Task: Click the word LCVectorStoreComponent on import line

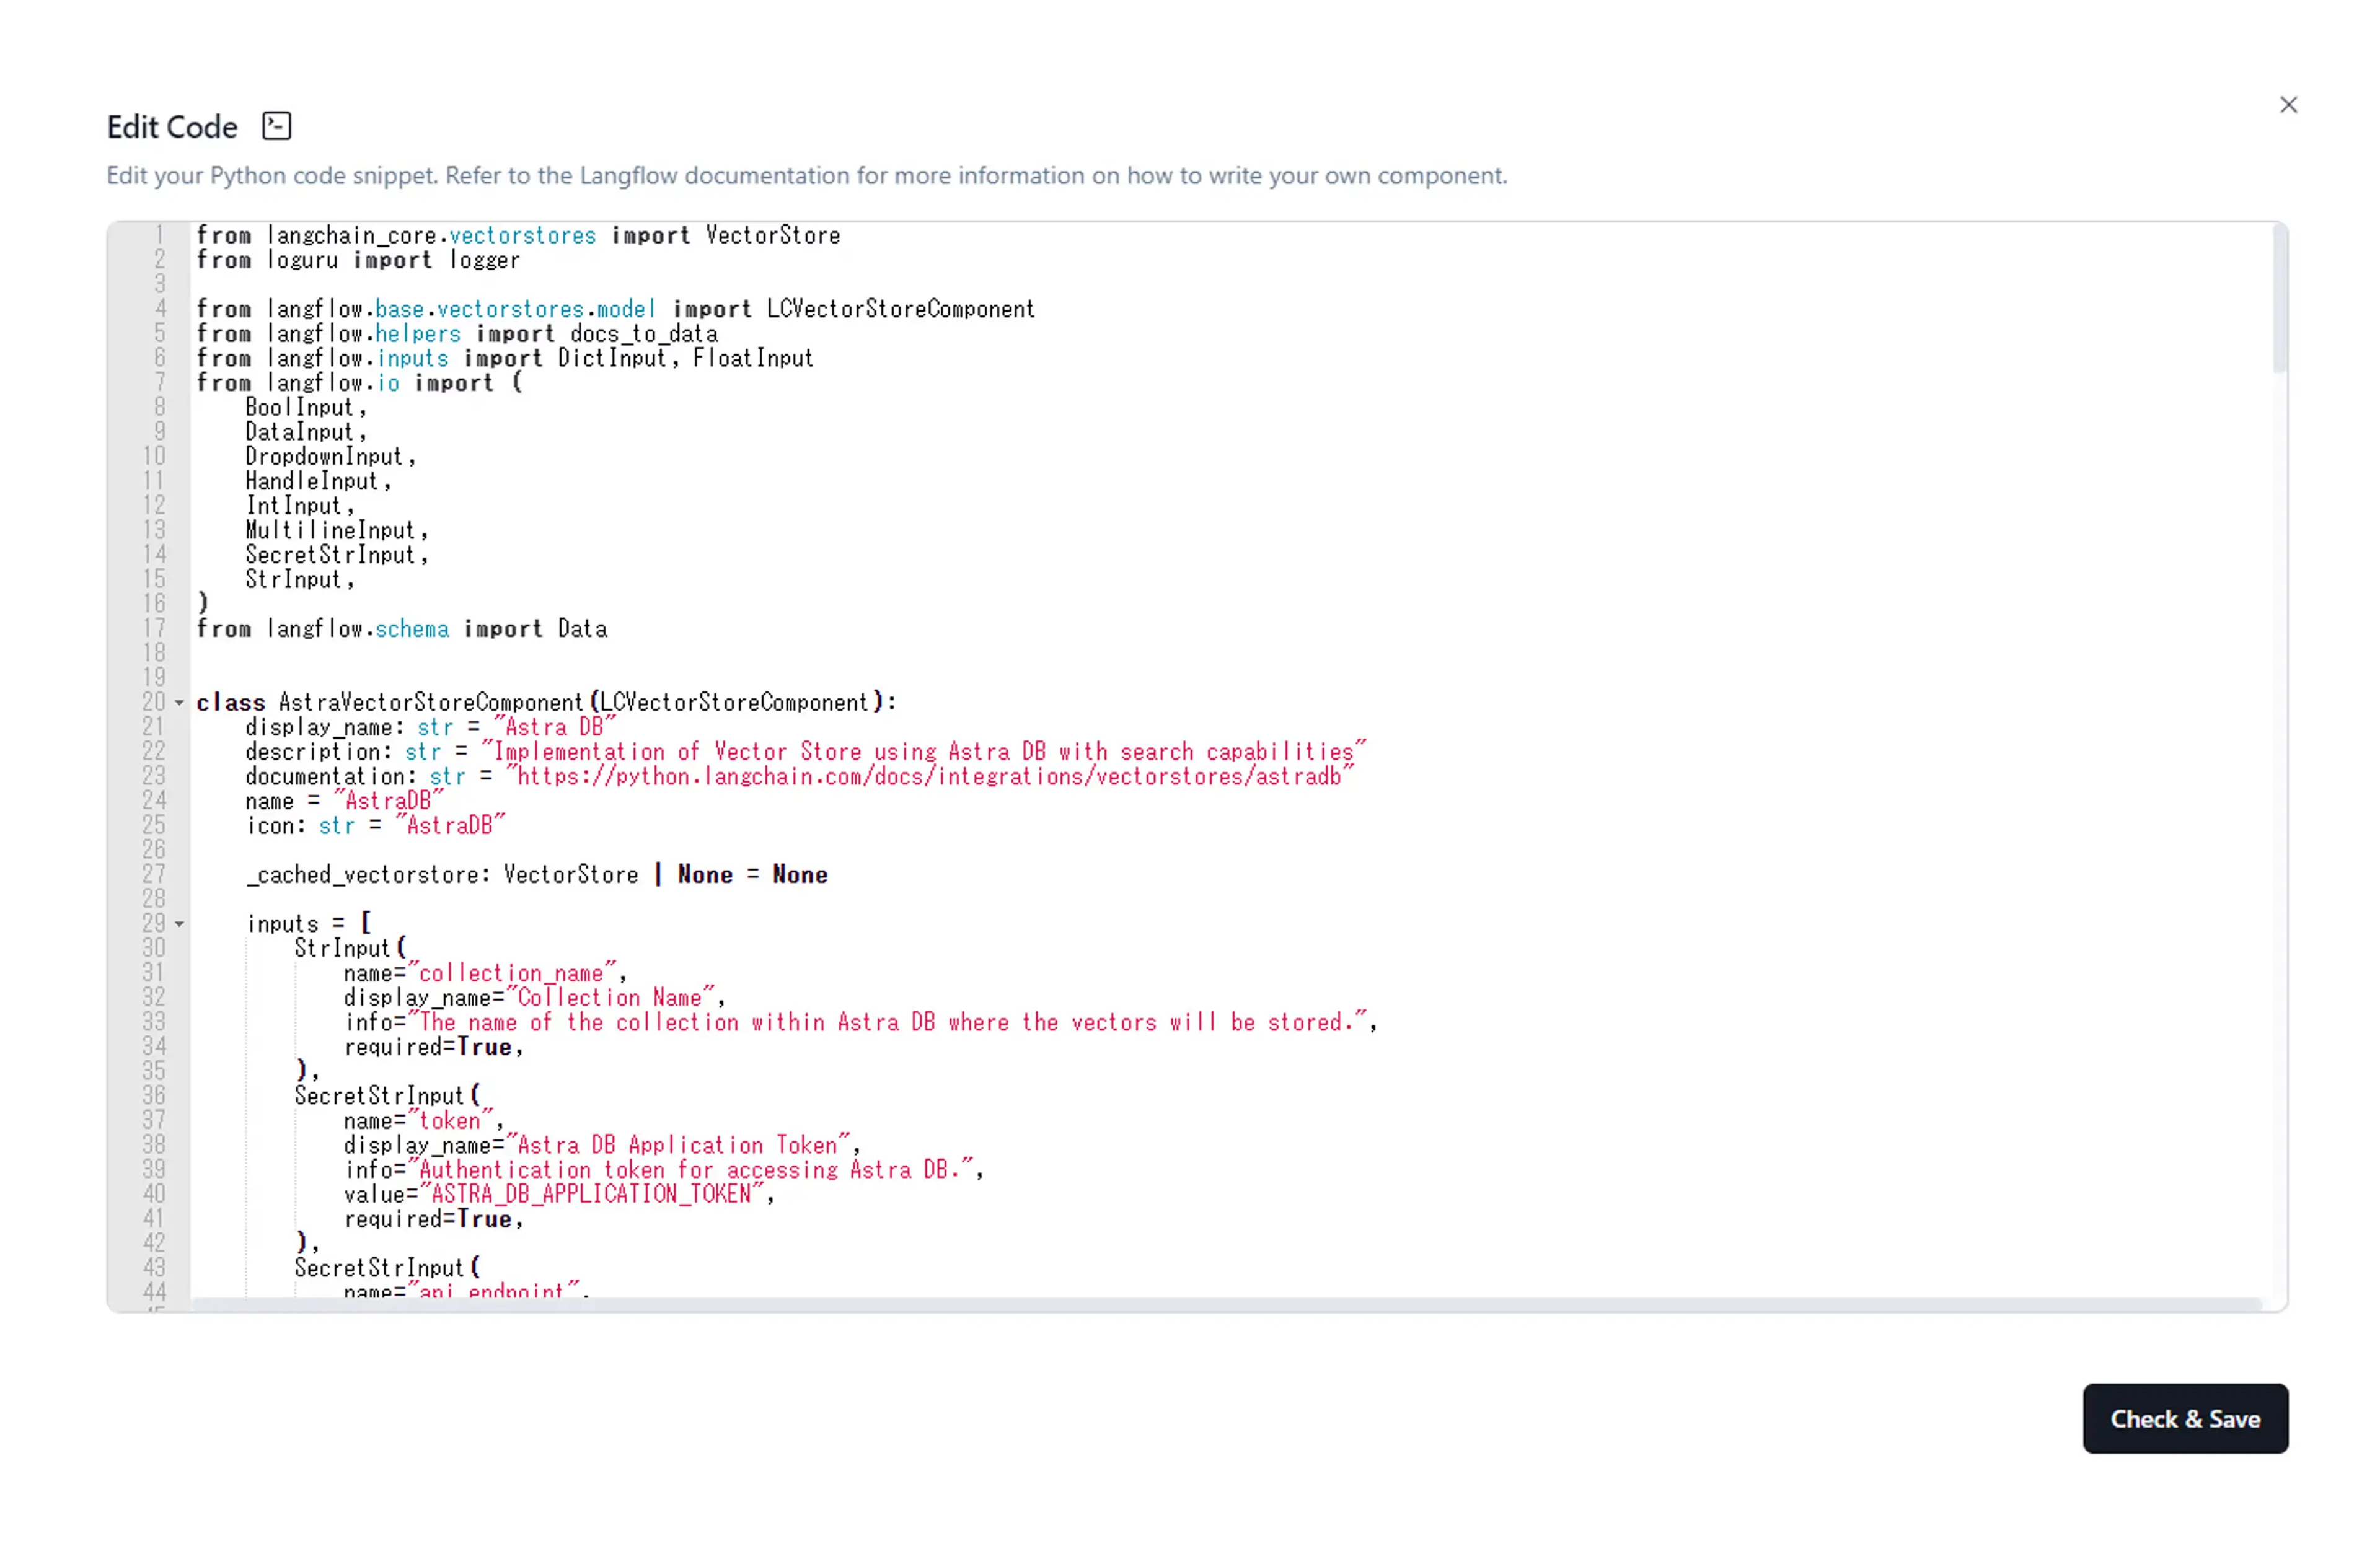Action: 900,309
